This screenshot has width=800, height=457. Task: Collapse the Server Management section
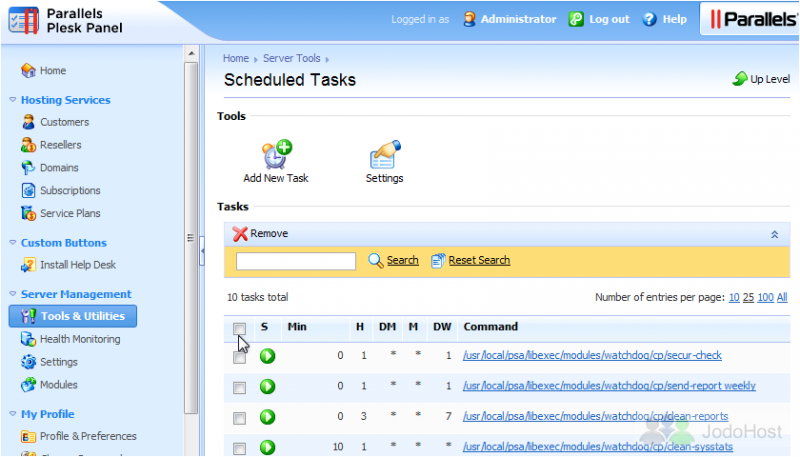(x=13, y=294)
